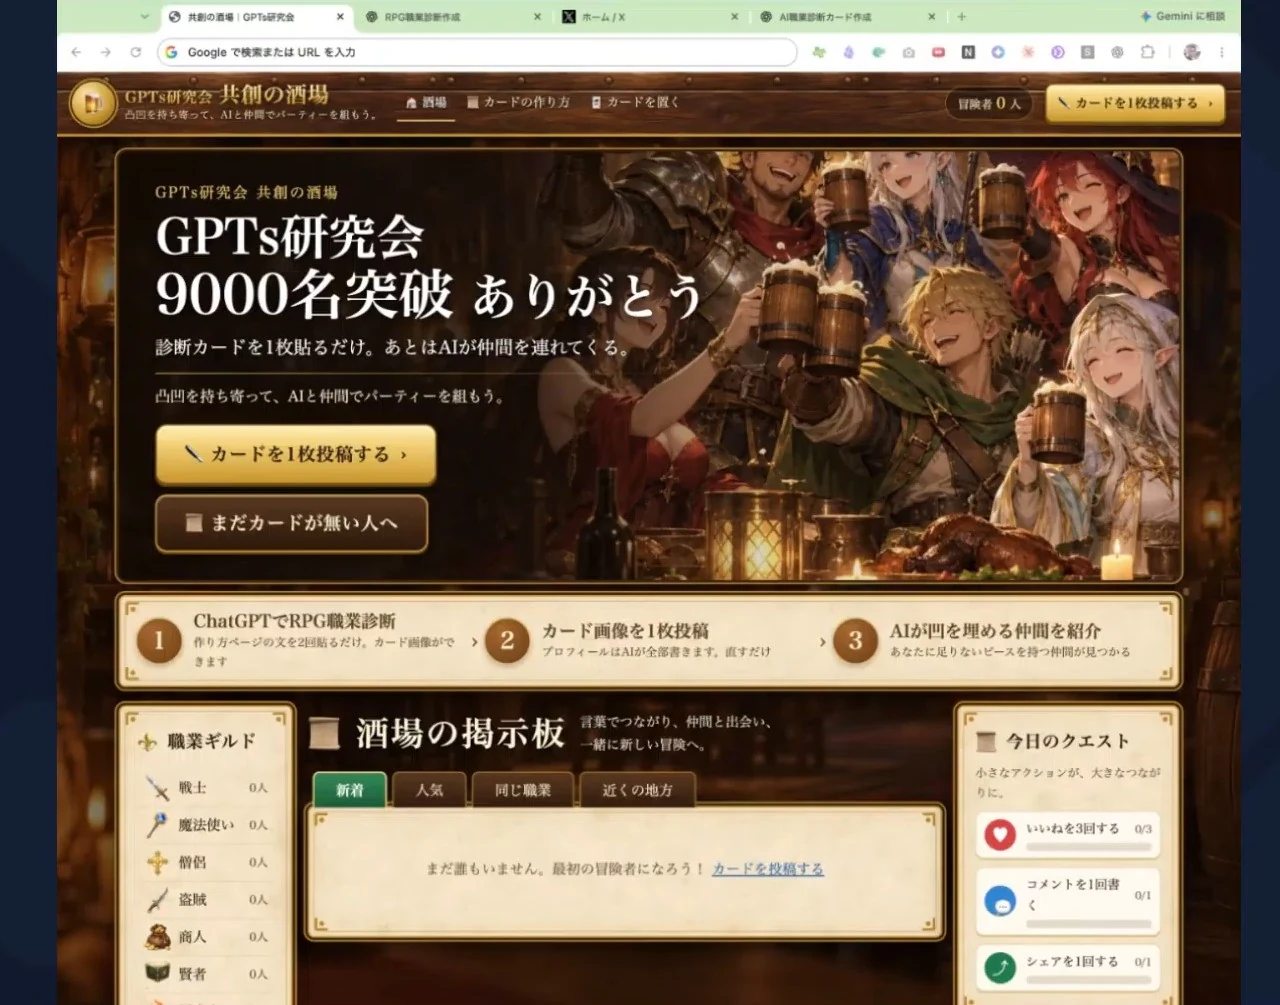Click the magic staff icon beside 魔法使い
Image resolution: width=1280 pixels, height=1005 pixels.
pos(157,825)
